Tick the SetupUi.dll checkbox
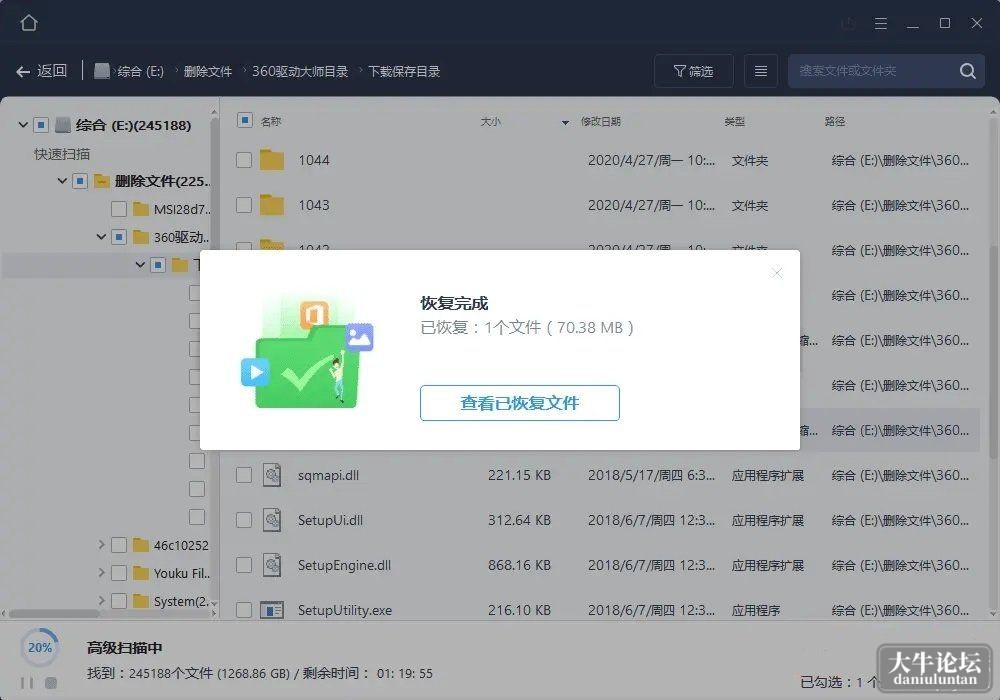 [244, 520]
